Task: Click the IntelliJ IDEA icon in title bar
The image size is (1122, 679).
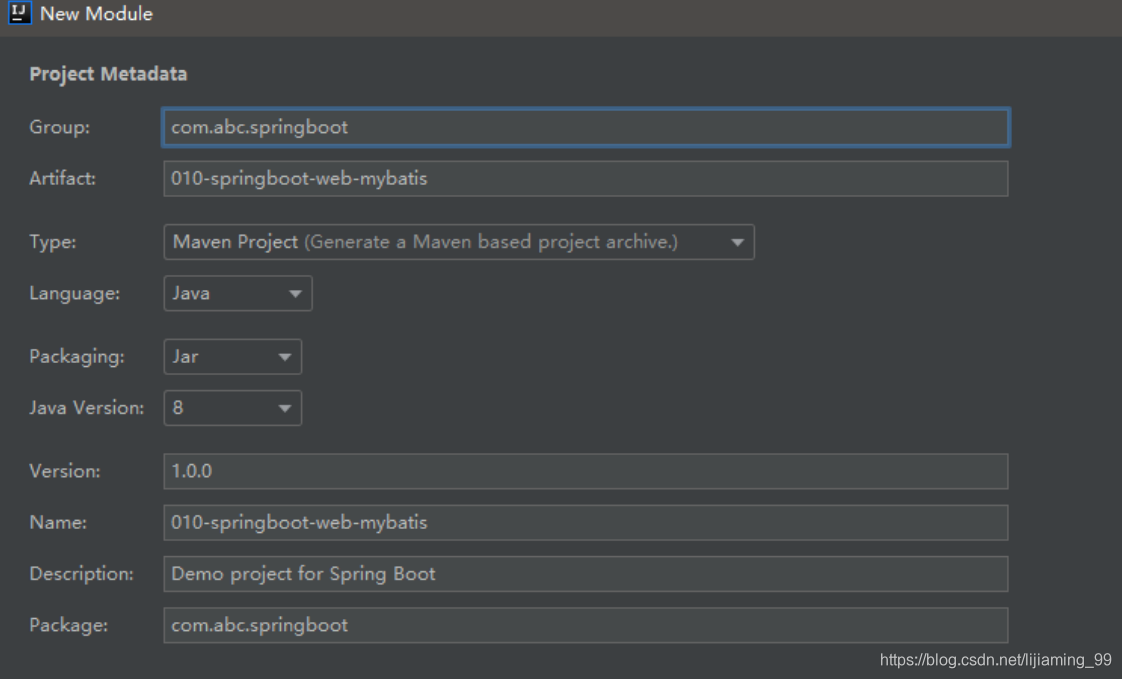Action: pyautogui.click(x=19, y=13)
